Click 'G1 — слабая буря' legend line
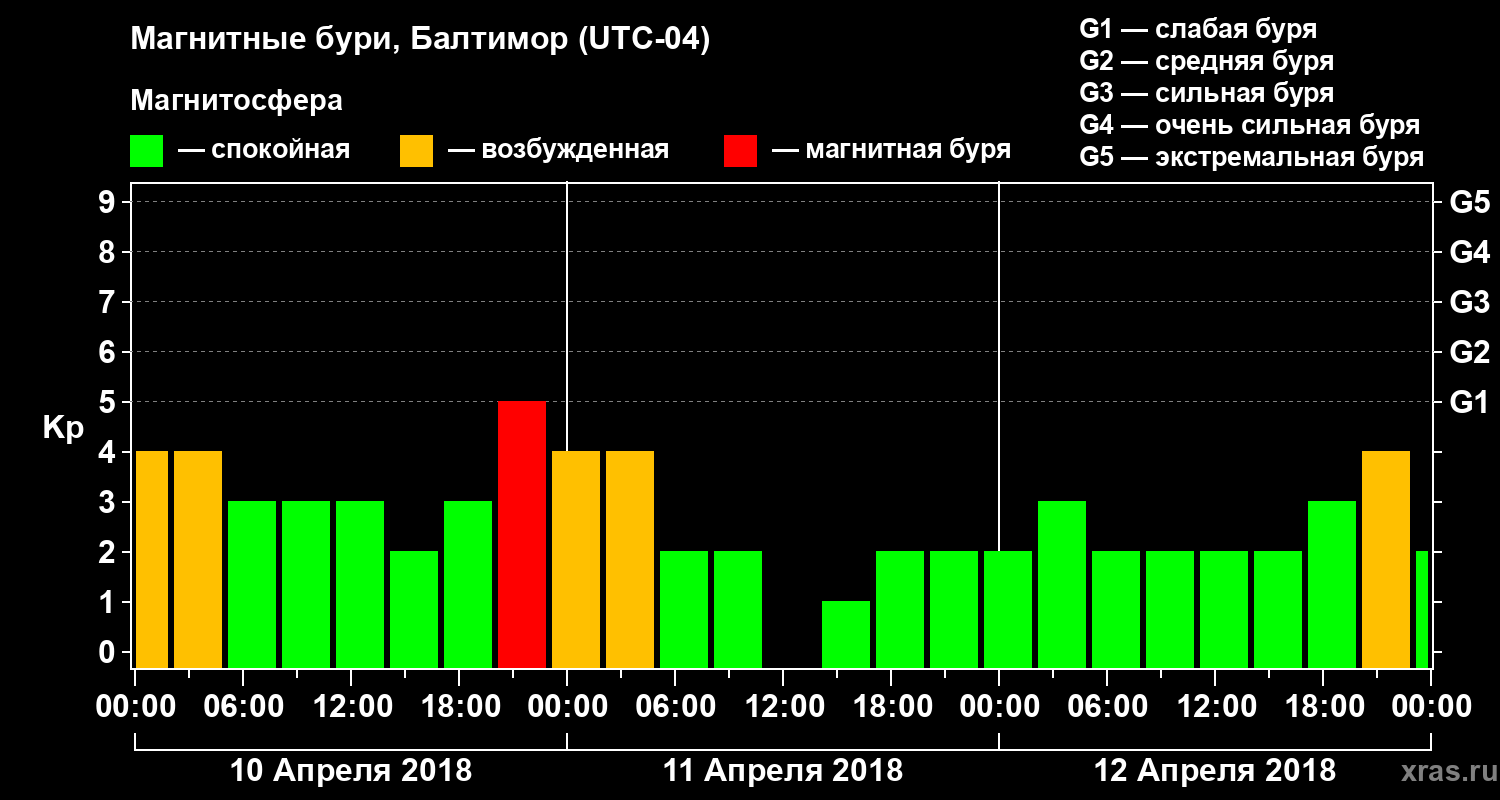 point(1198,29)
